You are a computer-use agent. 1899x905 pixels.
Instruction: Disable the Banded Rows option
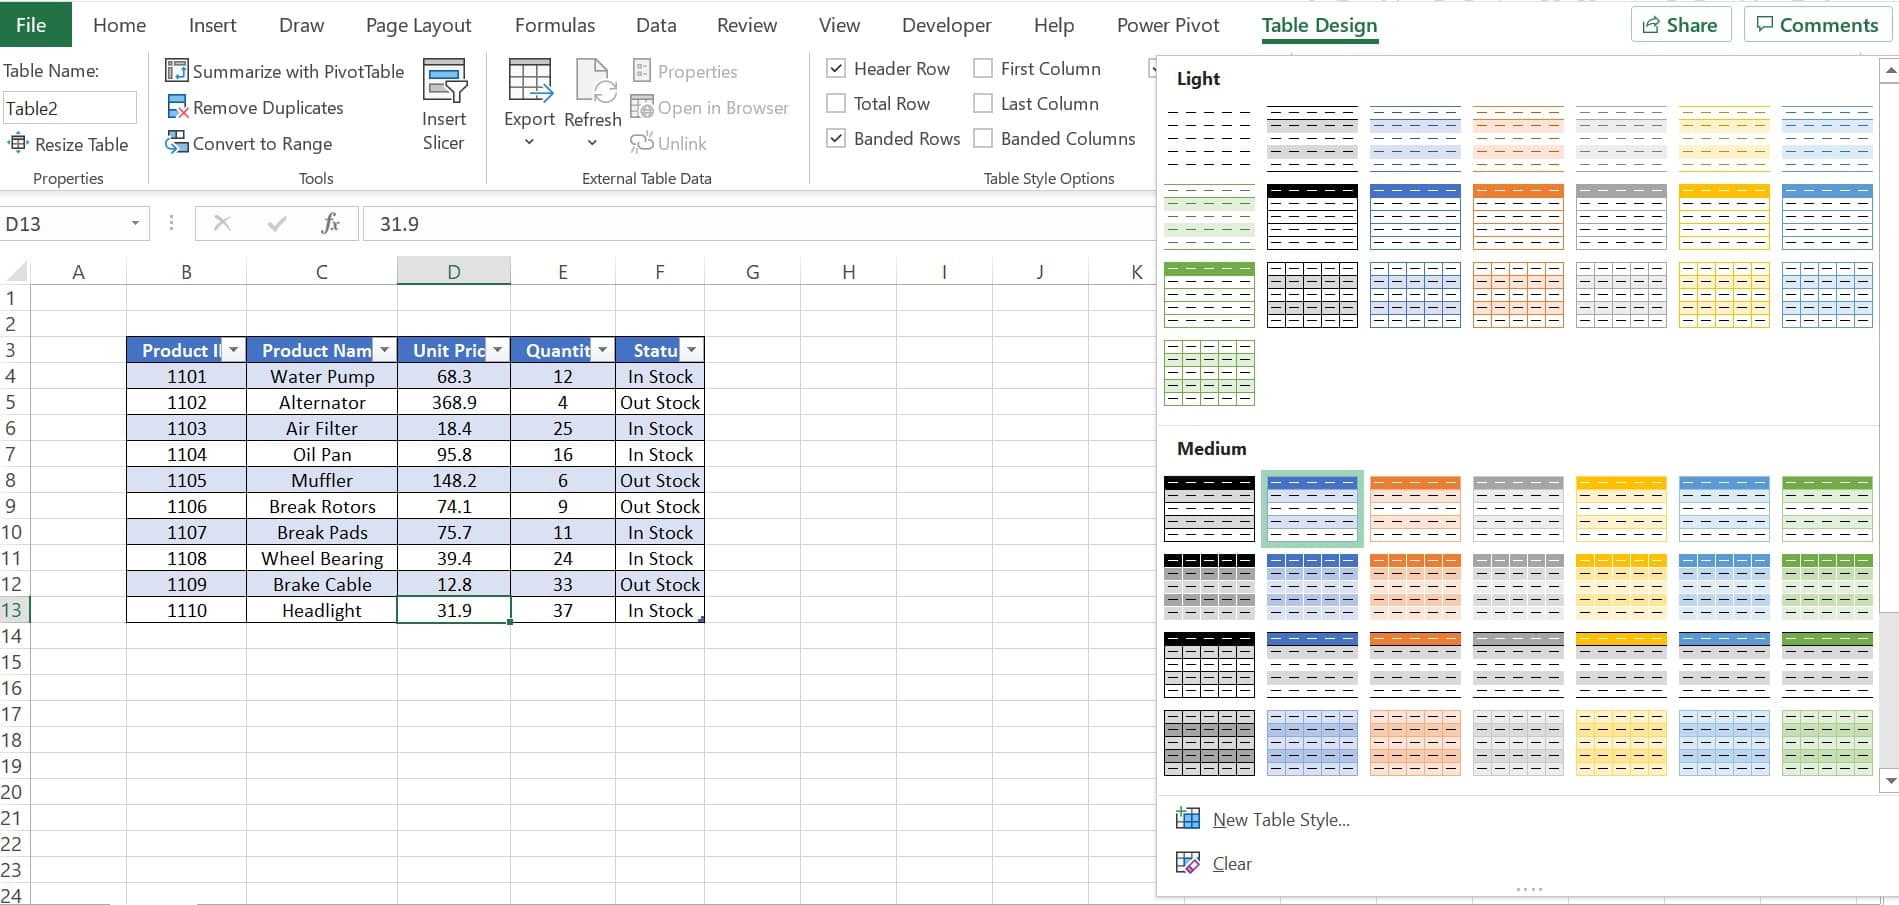click(836, 138)
